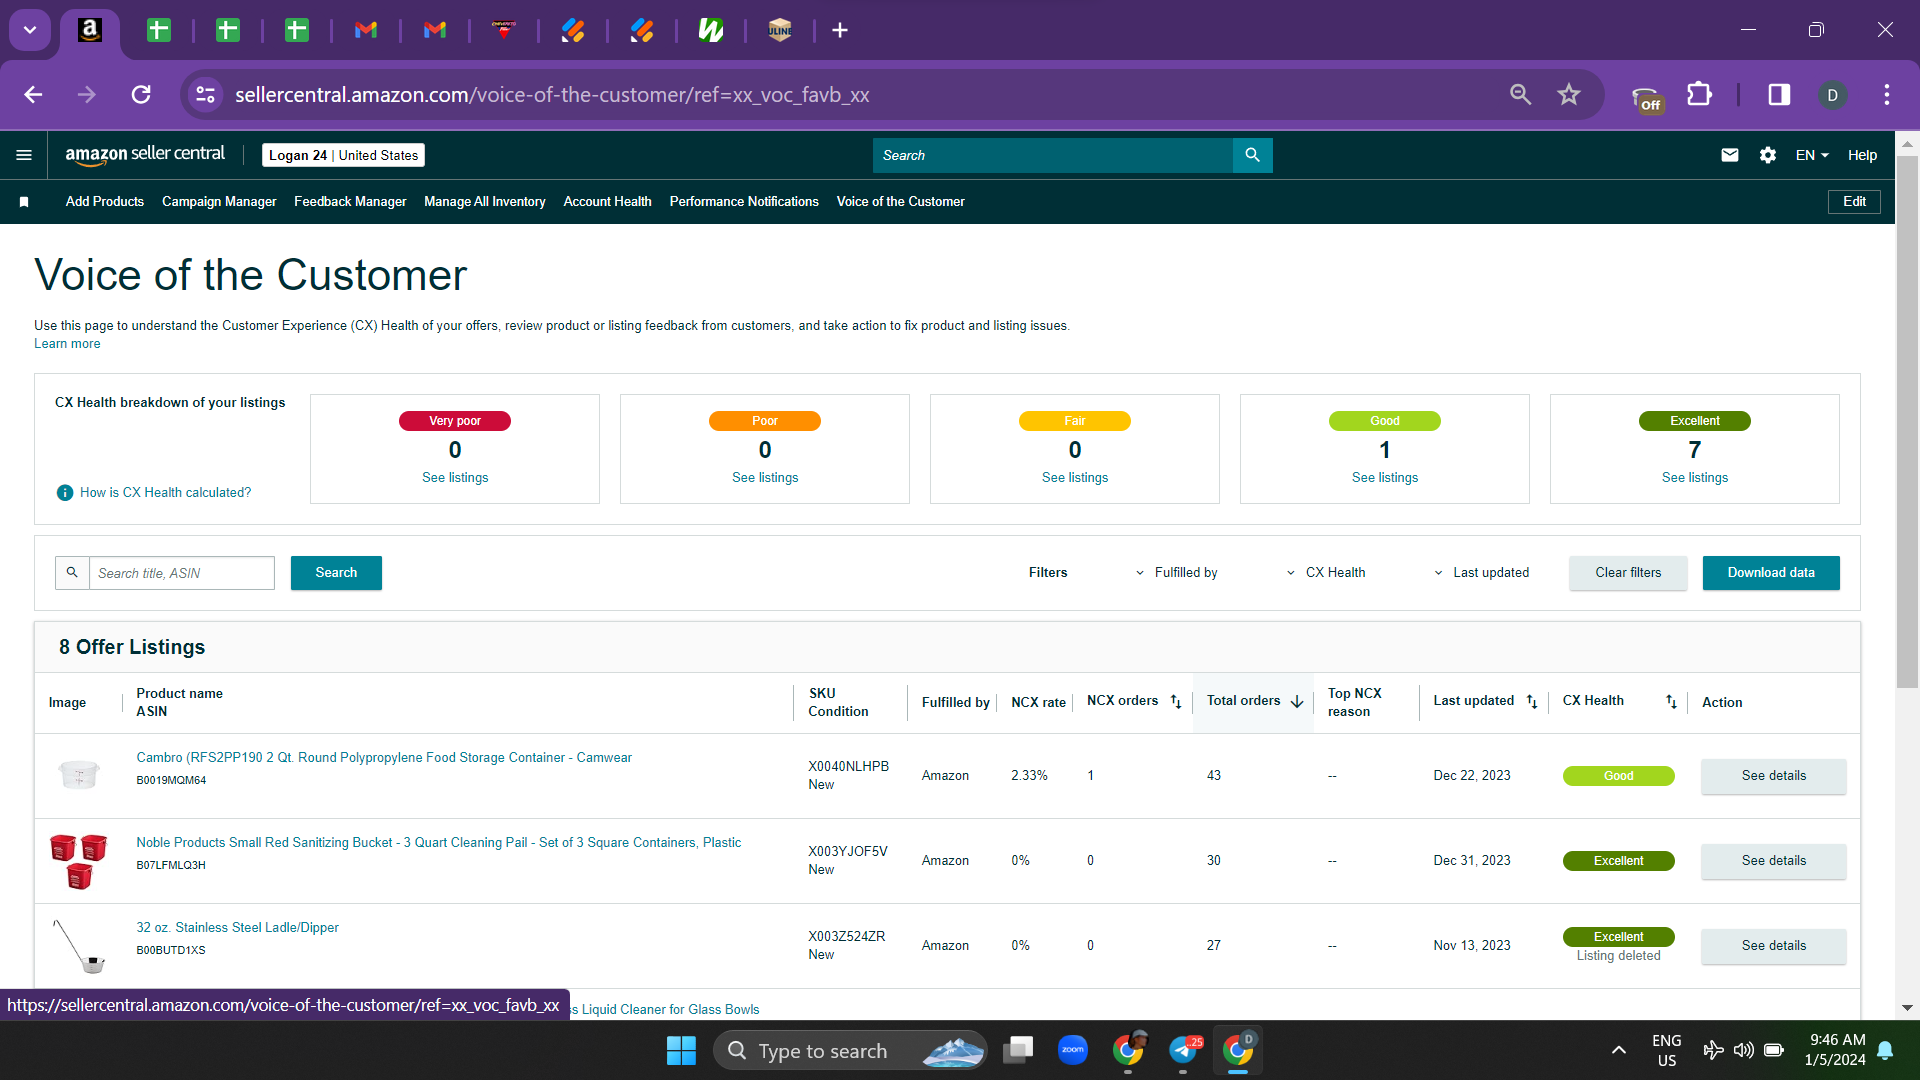
Task: Open Feedback Manager menu item
Action: pos(350,202)
